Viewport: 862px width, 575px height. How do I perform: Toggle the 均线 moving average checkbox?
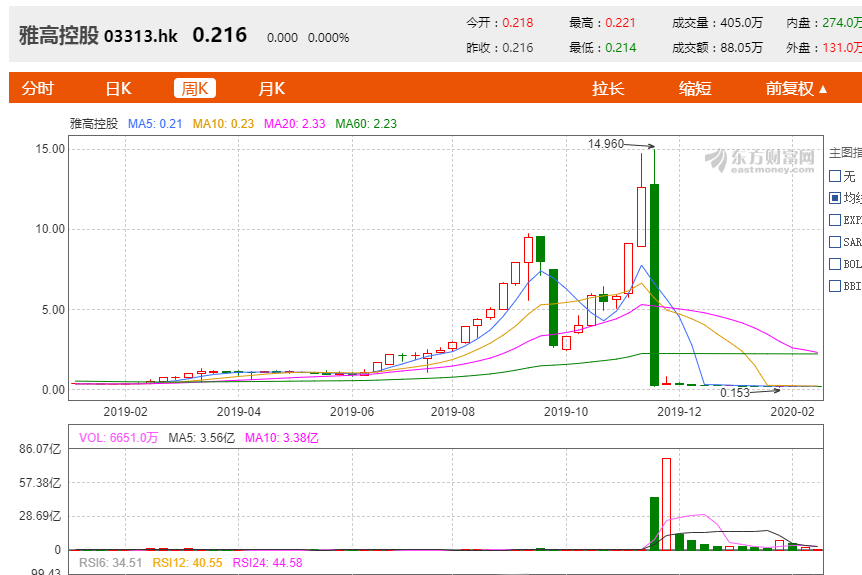pyautogui.click(x=835, y=198)
